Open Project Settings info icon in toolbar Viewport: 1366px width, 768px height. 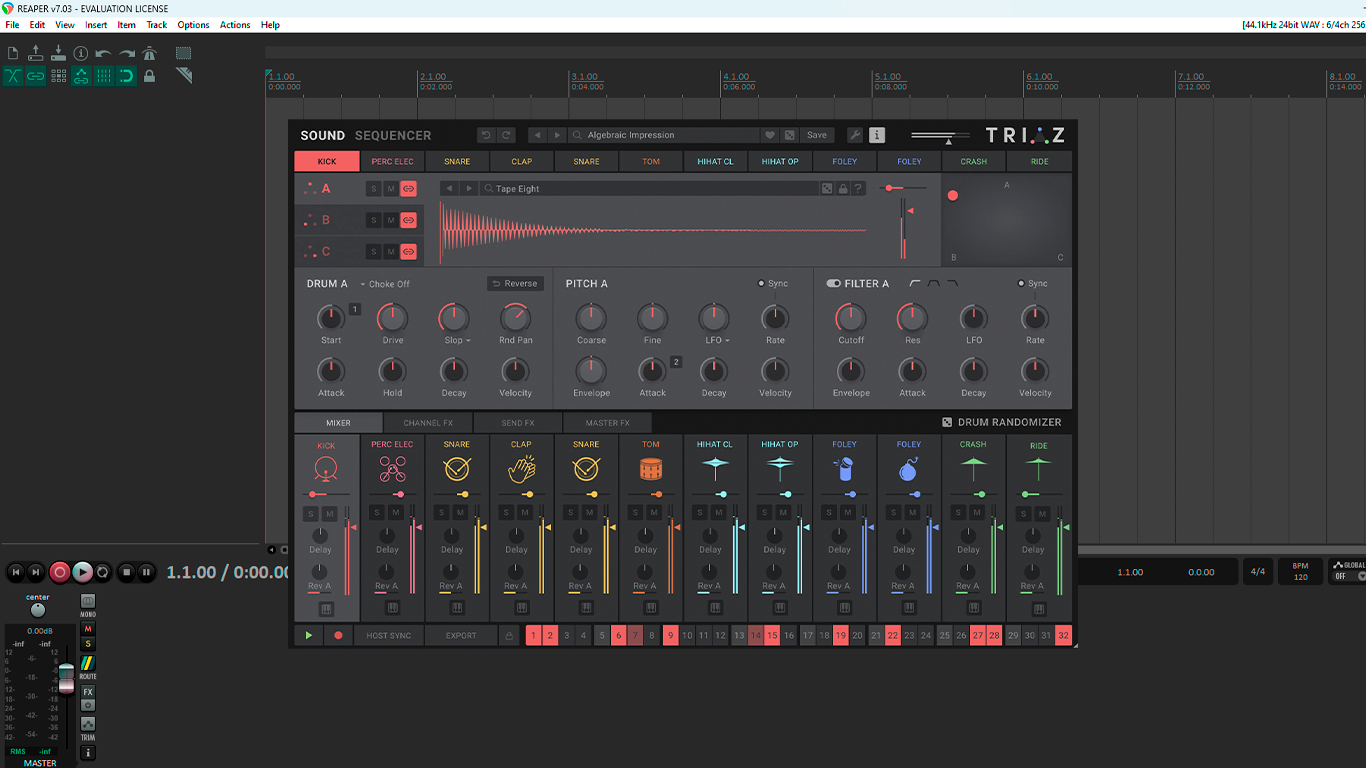tap(81, 53)
